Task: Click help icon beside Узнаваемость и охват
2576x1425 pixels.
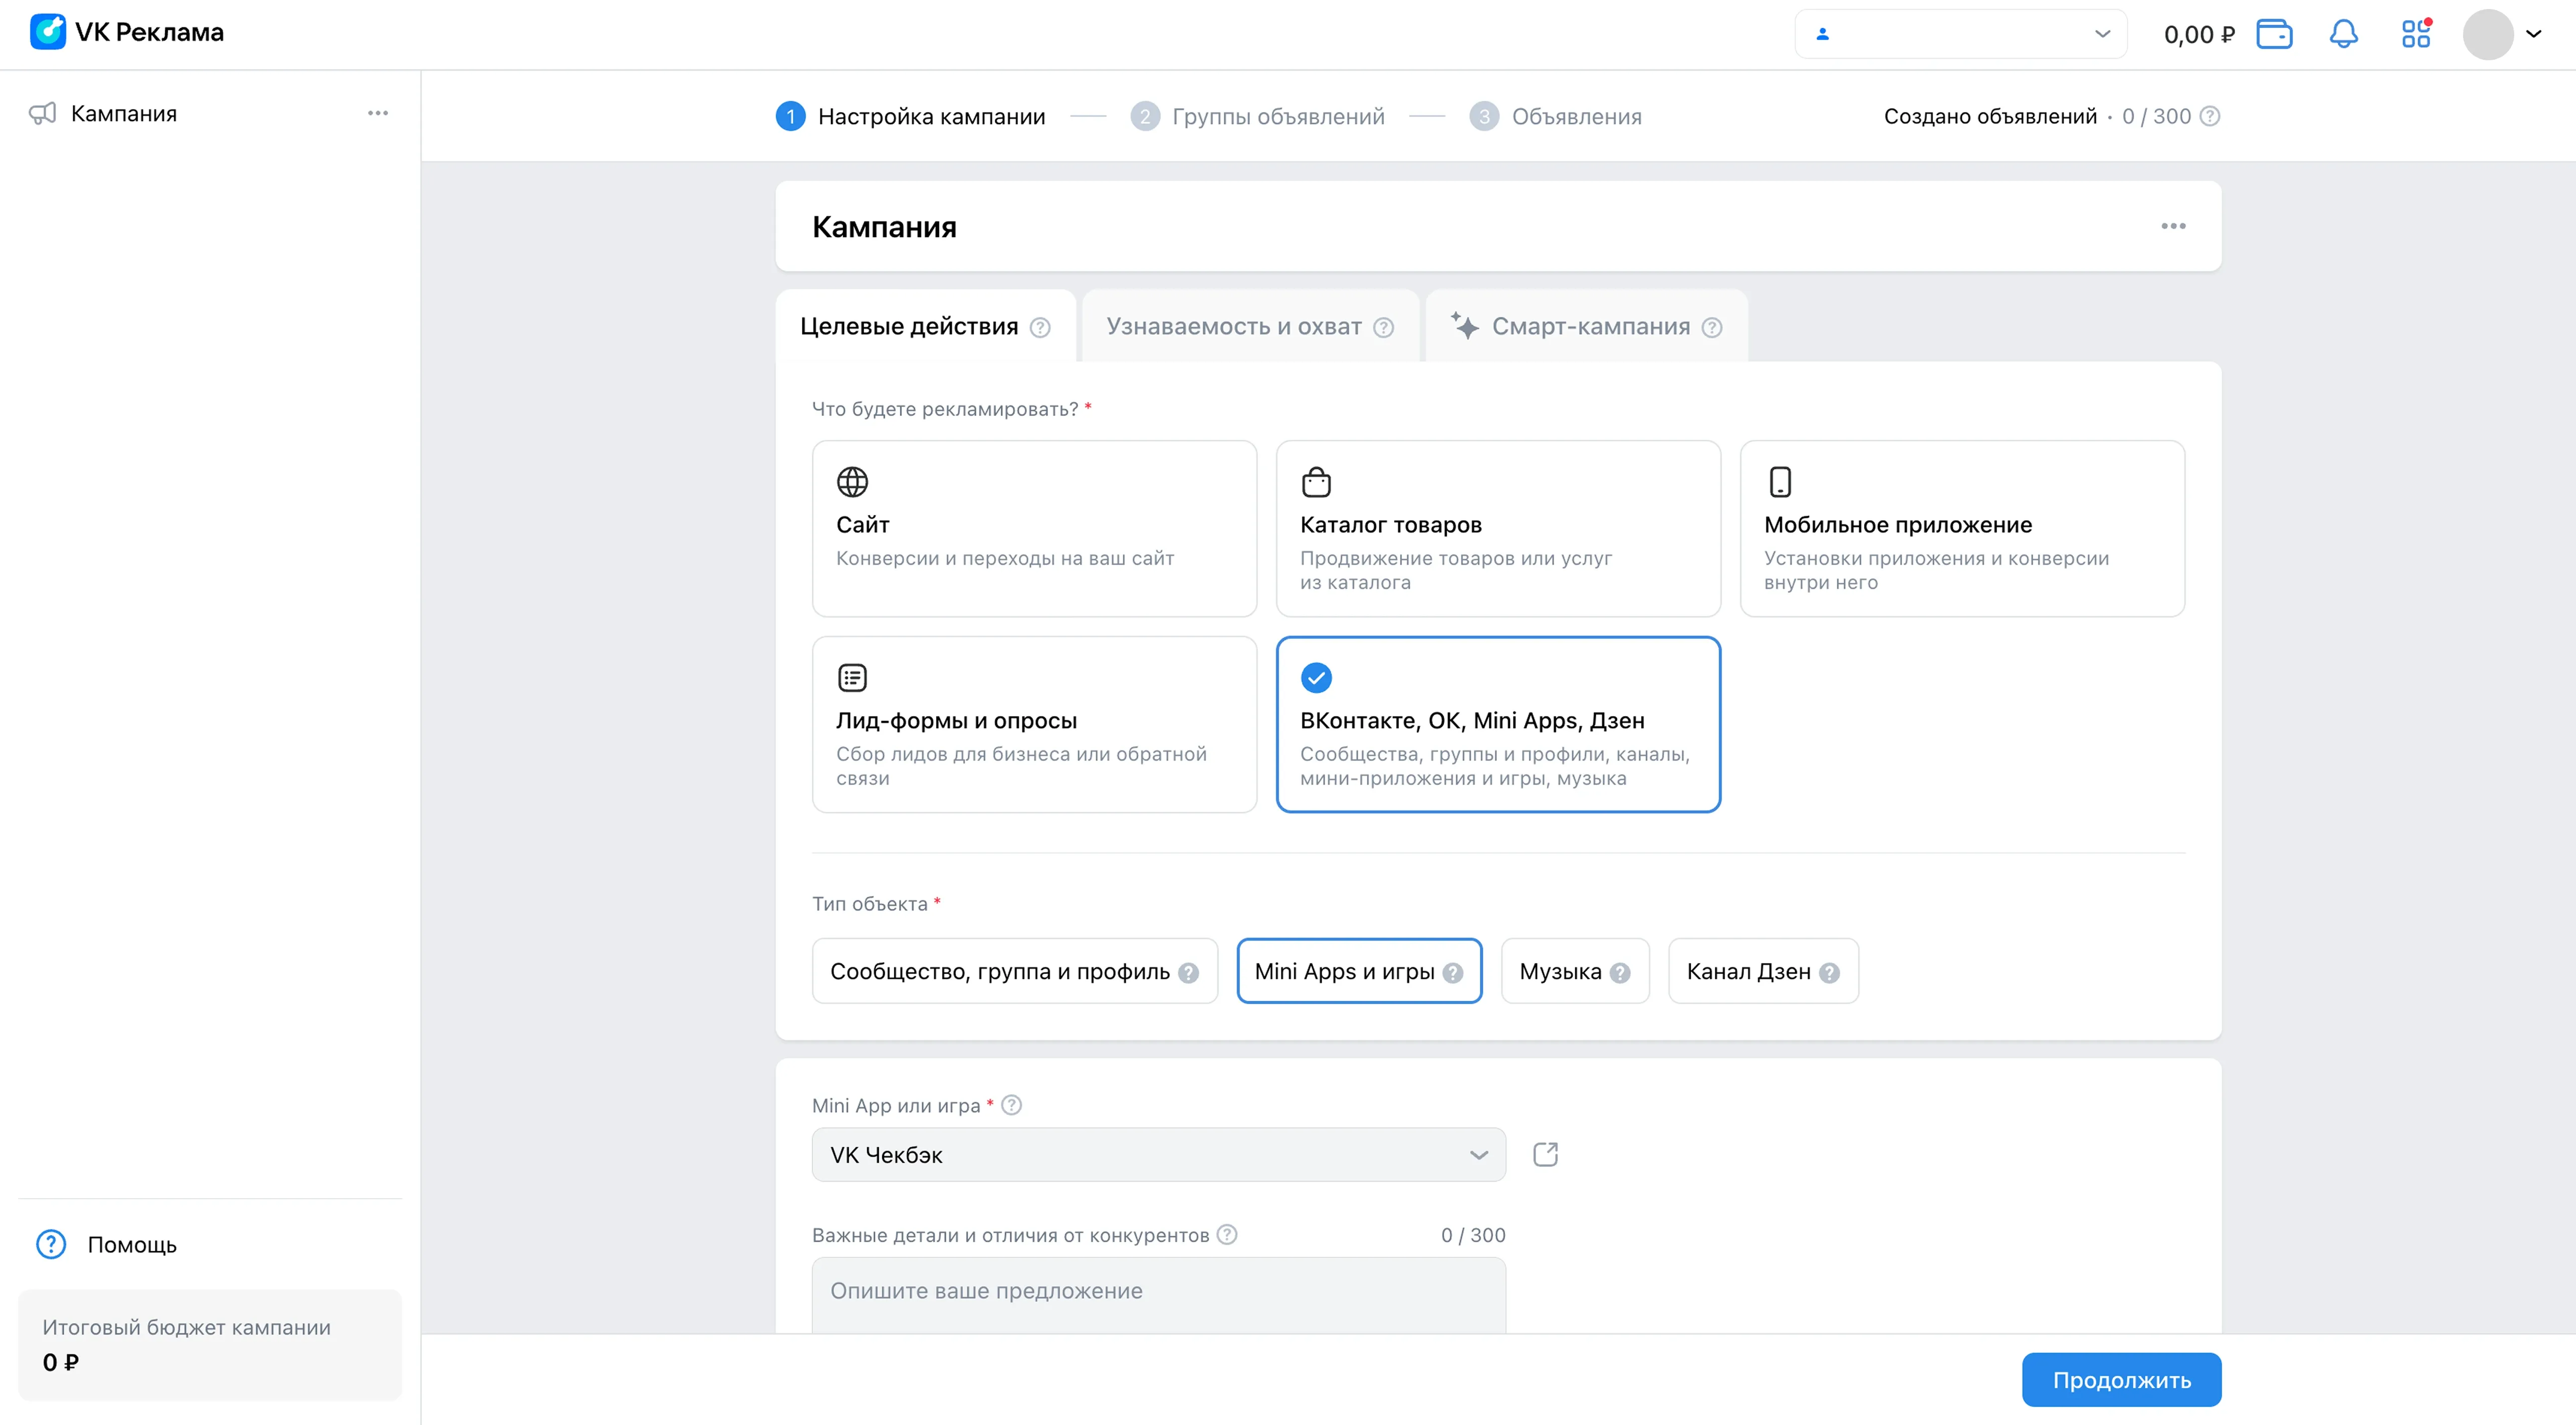Action: [1383, 327]
